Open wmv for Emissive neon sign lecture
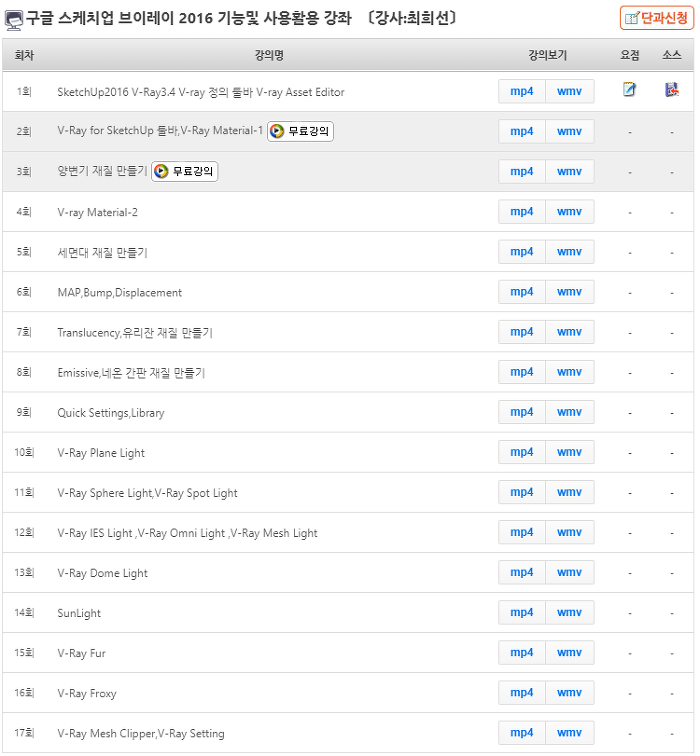The width and height of the screenshot is (700, 756). pyautogui.click(x=569, y=372)
